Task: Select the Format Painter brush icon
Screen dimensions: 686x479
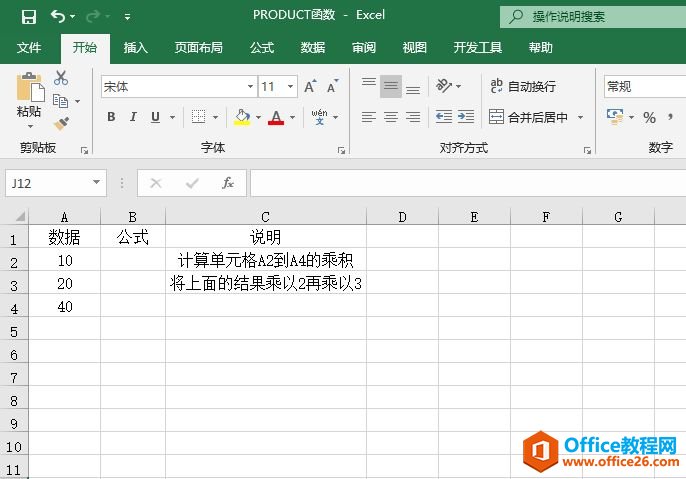Action: click(x=61, y=124)
